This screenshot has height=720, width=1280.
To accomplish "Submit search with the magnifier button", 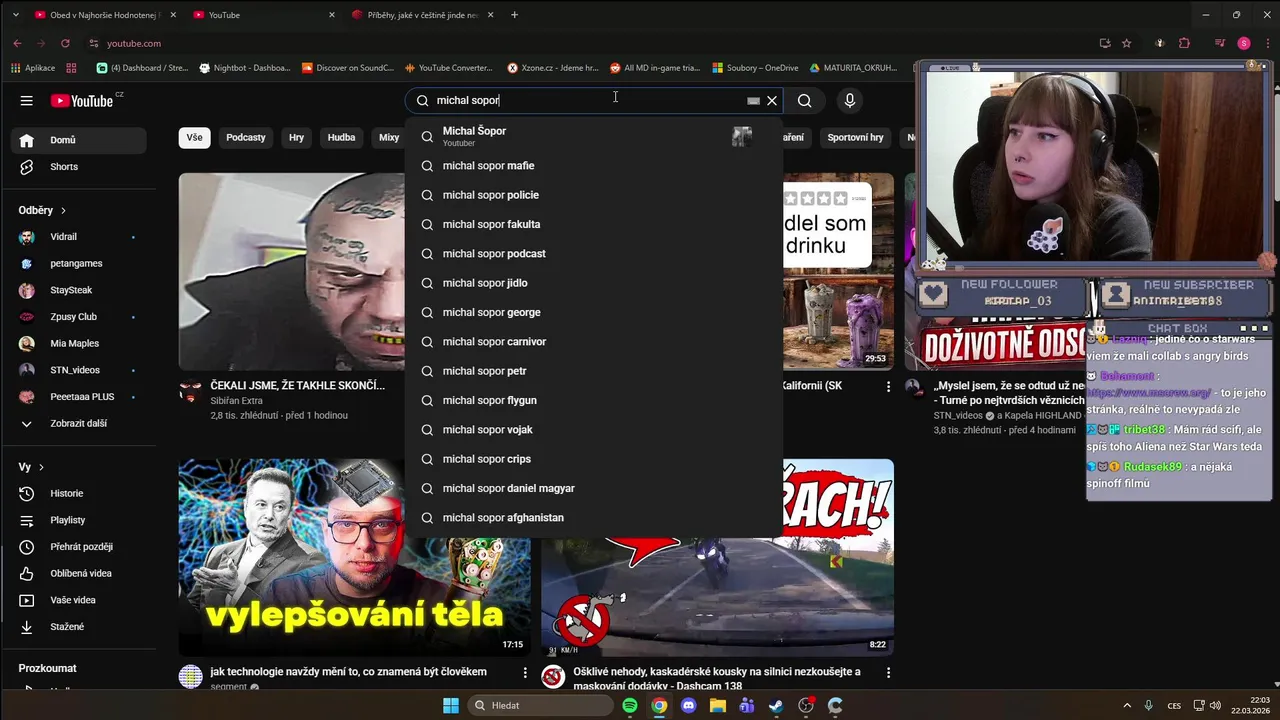I will tap(804, 100).
